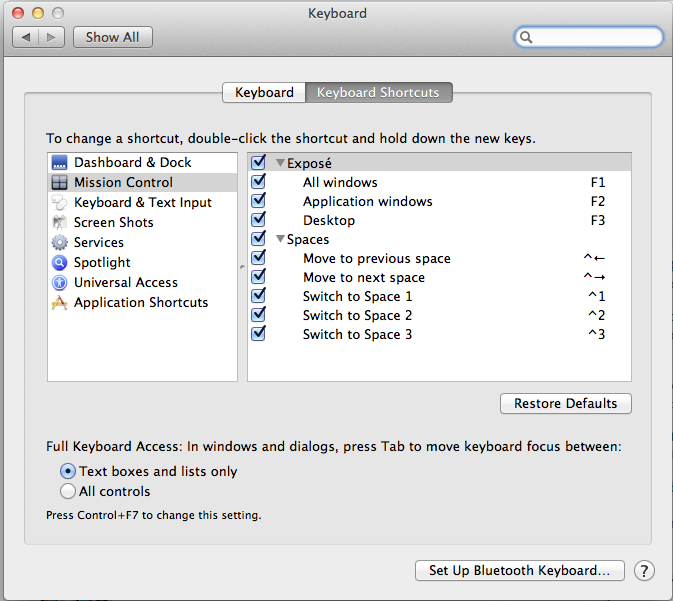Screen dimensions: 673x601
Task: Click the help question mark button
Action: 644,571
